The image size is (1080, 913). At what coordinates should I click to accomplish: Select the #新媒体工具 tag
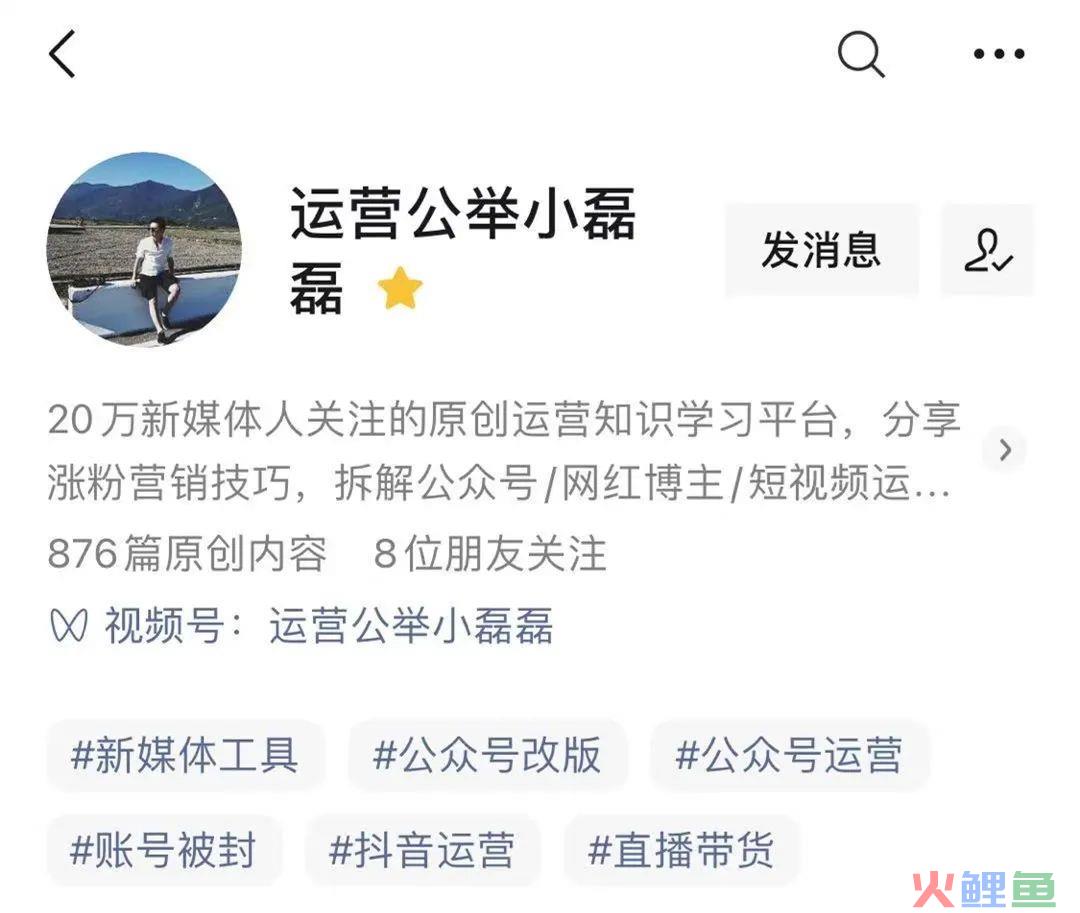185,755
